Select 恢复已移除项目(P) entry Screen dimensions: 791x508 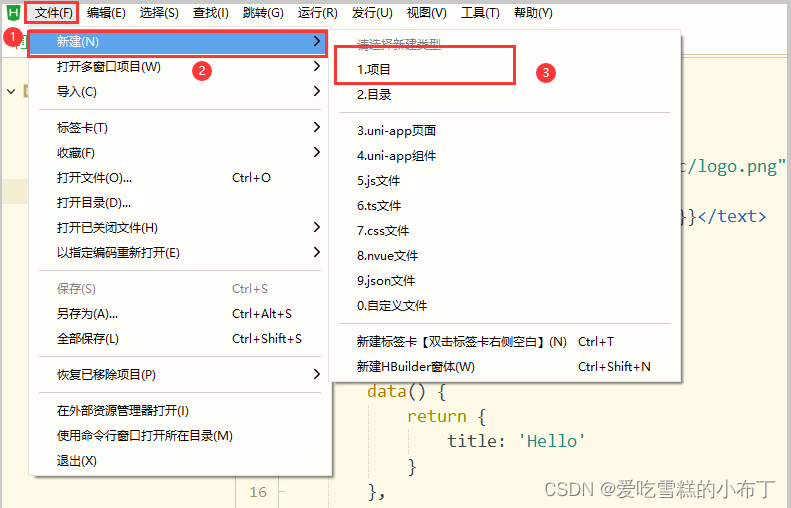click(x=179, y=374)
